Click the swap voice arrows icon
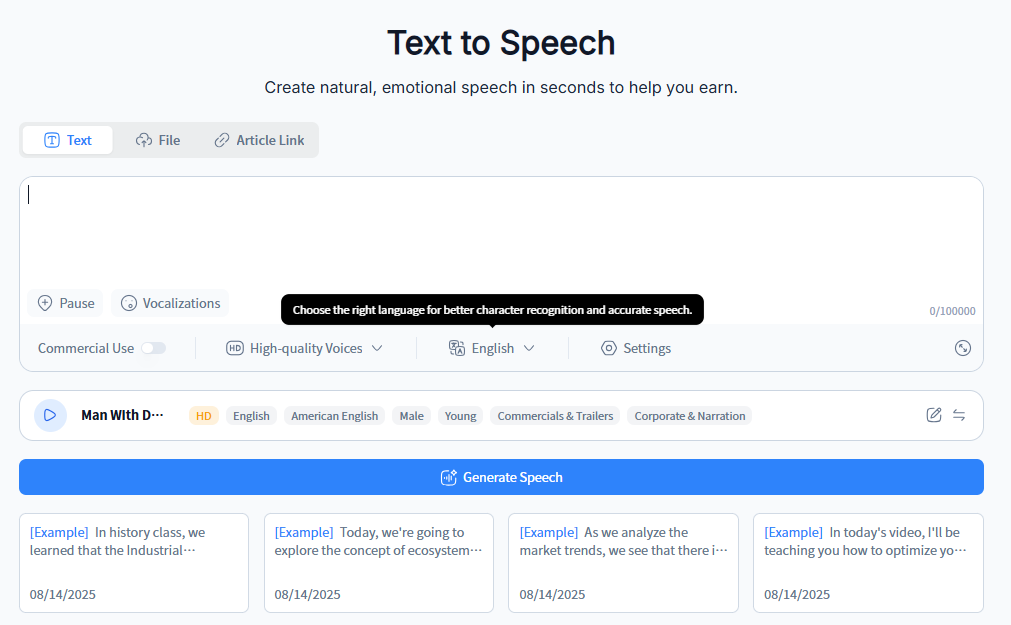 [959, 415]
